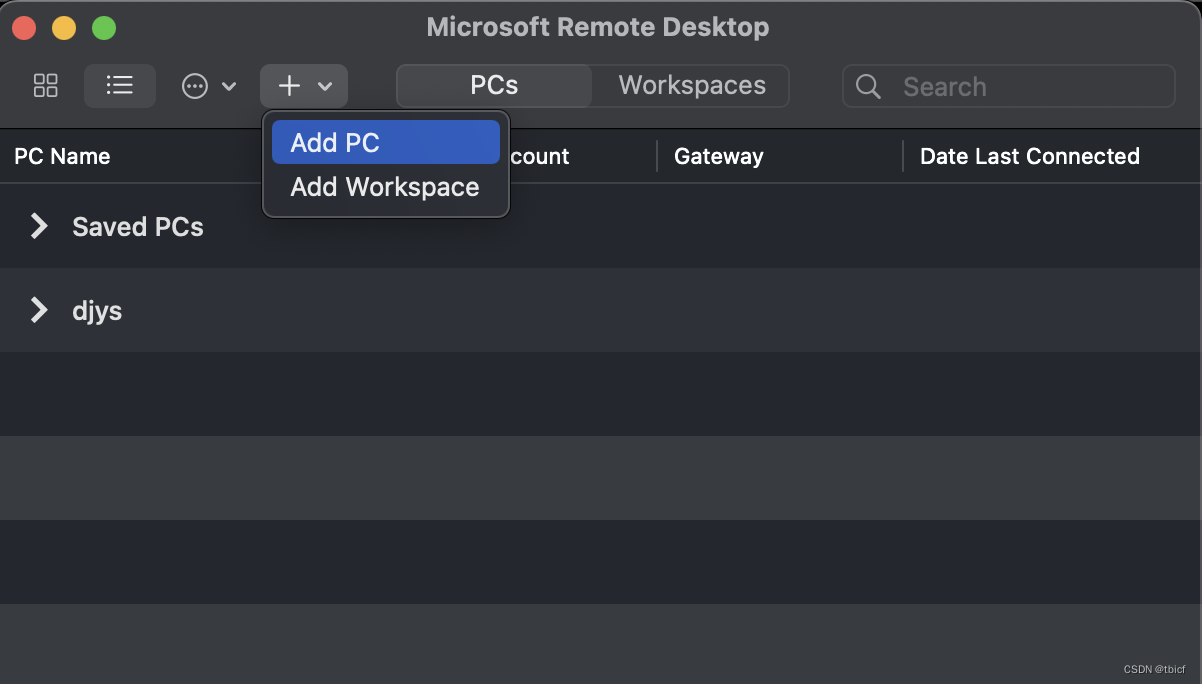Sort by Date Last Connected column

point(1030,156)
